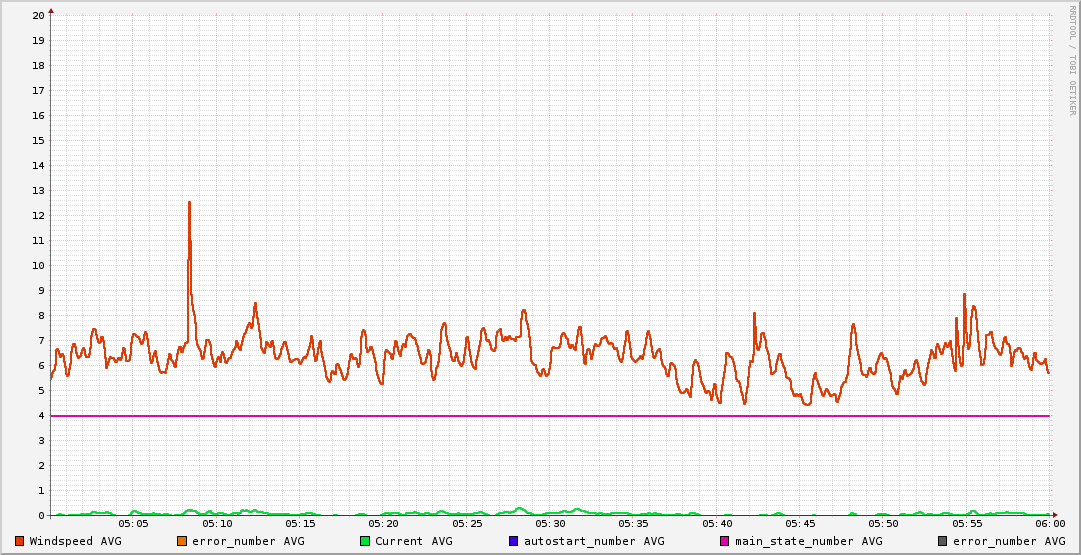The width and height of the screenshot is (1081, 555).
Task: Select the green Current AVG legend swatch
Action: pyautogui.click(x=365, y=541)
